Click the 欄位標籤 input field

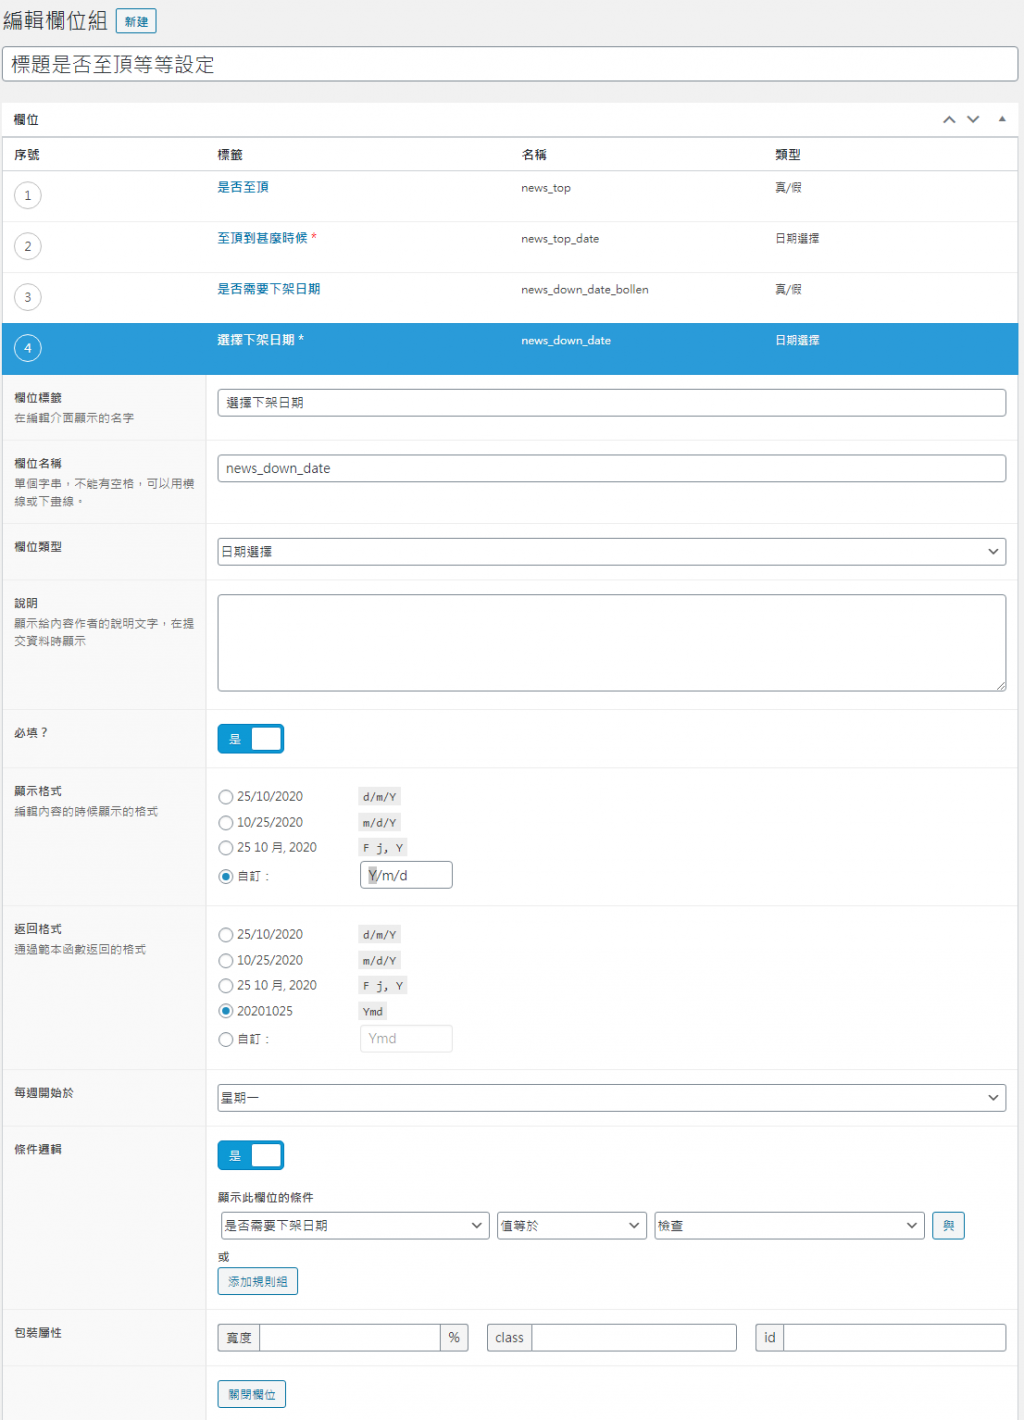(611, 403)
